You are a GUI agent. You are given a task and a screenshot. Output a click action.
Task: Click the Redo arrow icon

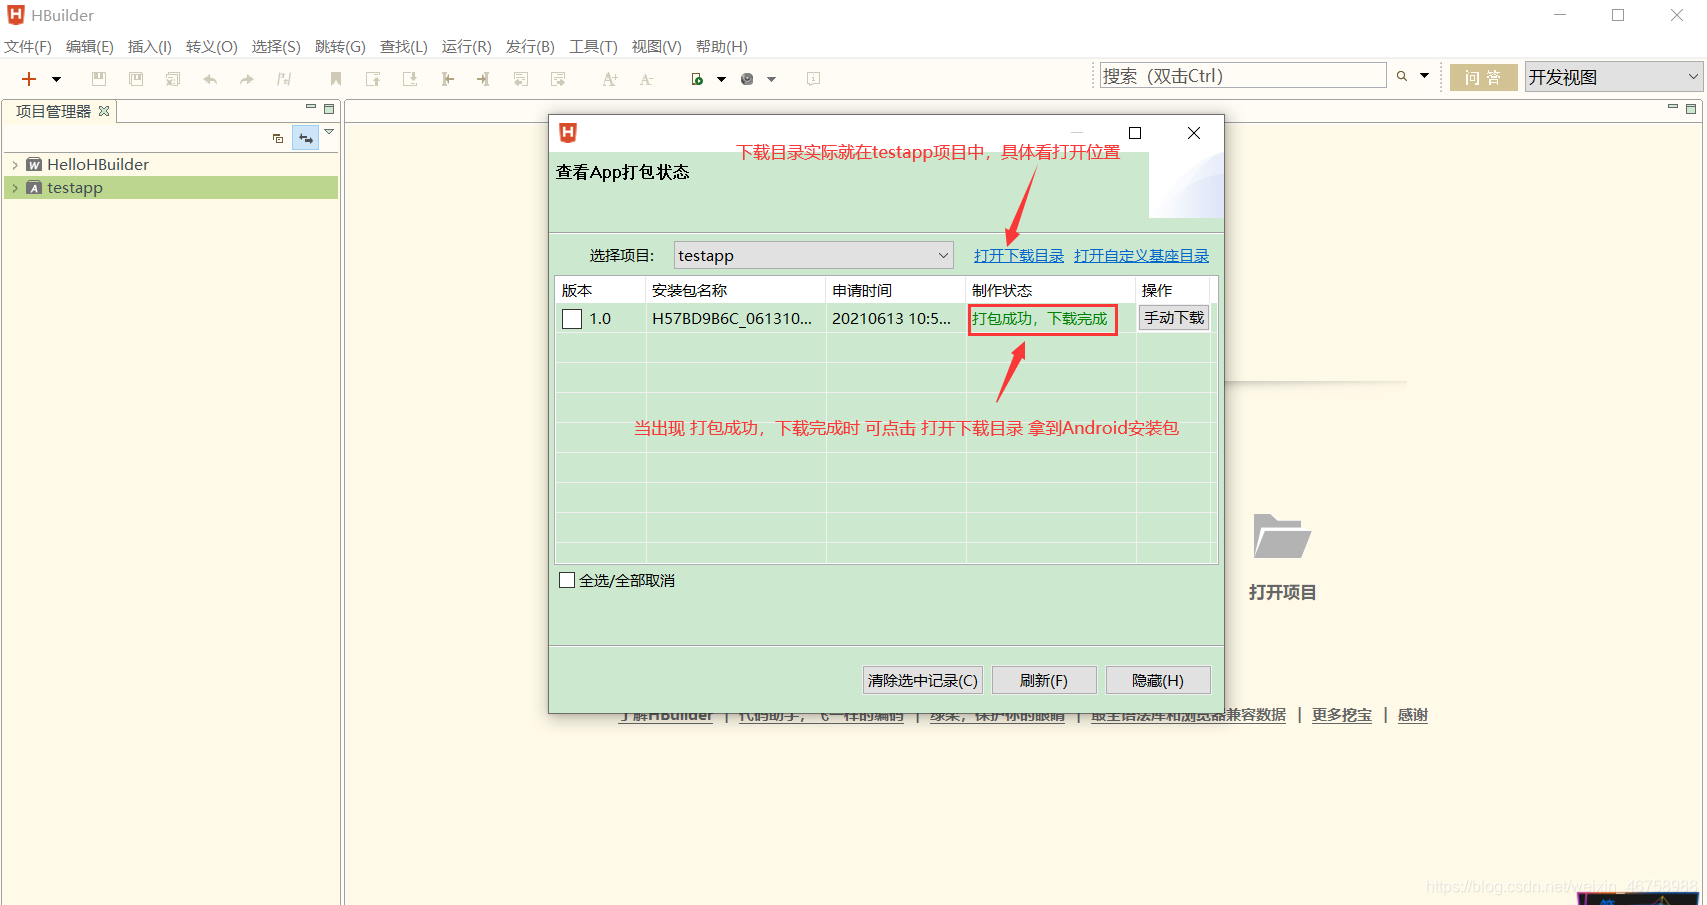(246, 78)
